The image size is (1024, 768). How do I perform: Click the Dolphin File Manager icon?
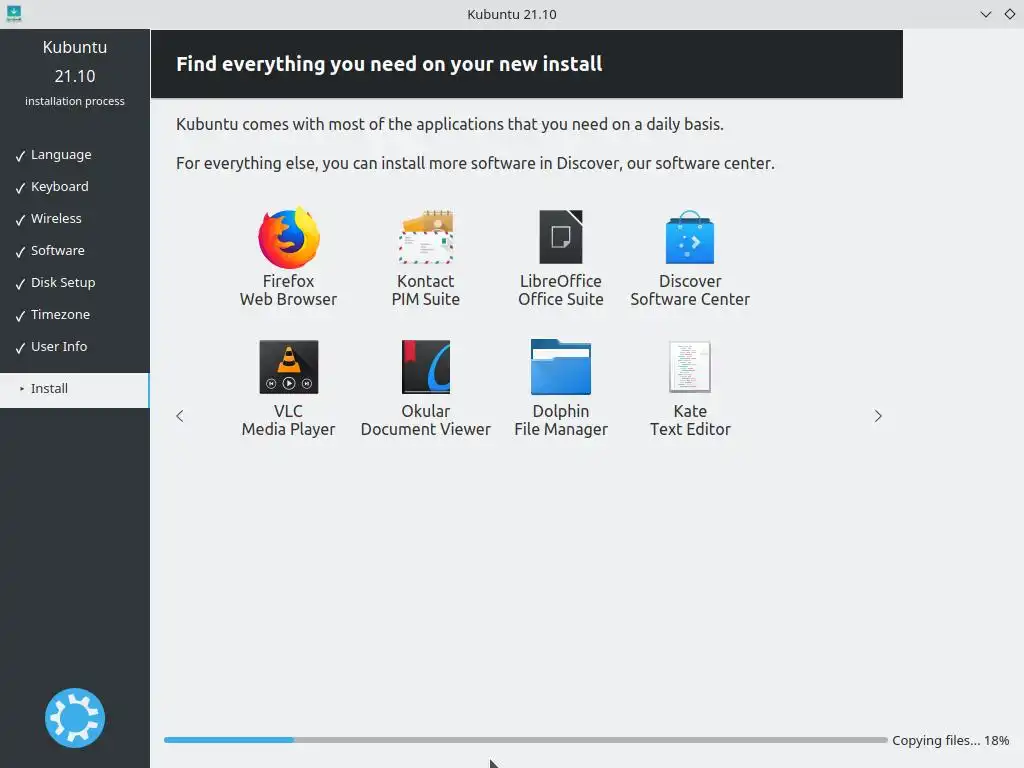[561, 367]
